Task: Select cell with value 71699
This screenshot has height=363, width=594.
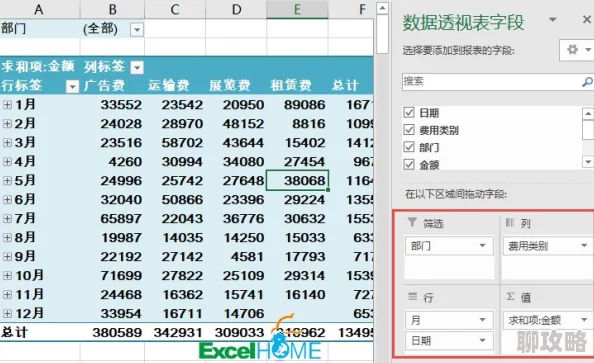Action: click(112, 275)
